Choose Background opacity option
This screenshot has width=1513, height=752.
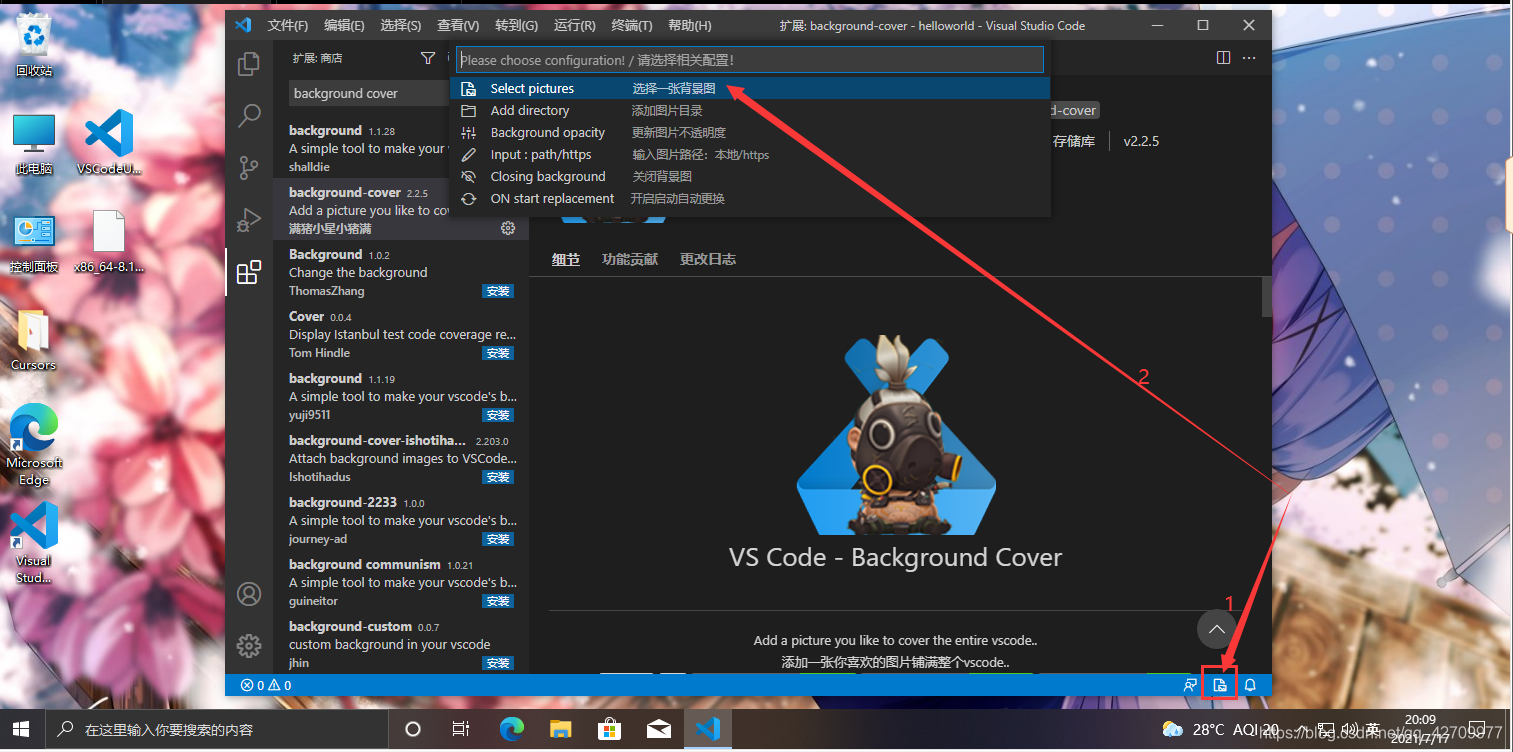(750, 132)
